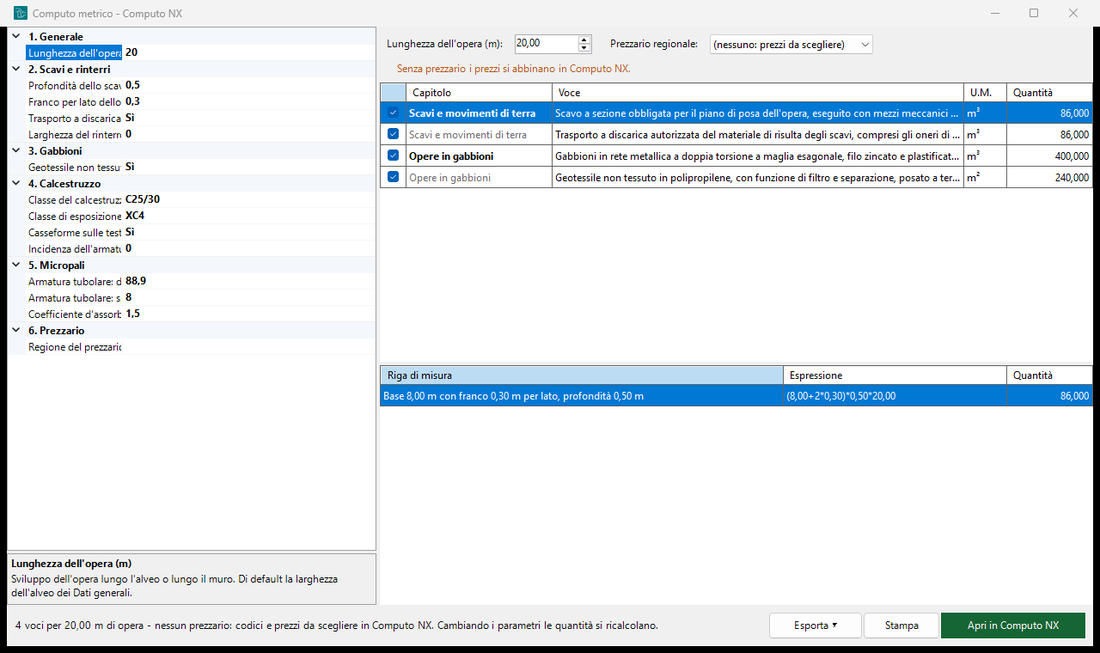Select the Casseforme sulle testate property

point(200,232)
